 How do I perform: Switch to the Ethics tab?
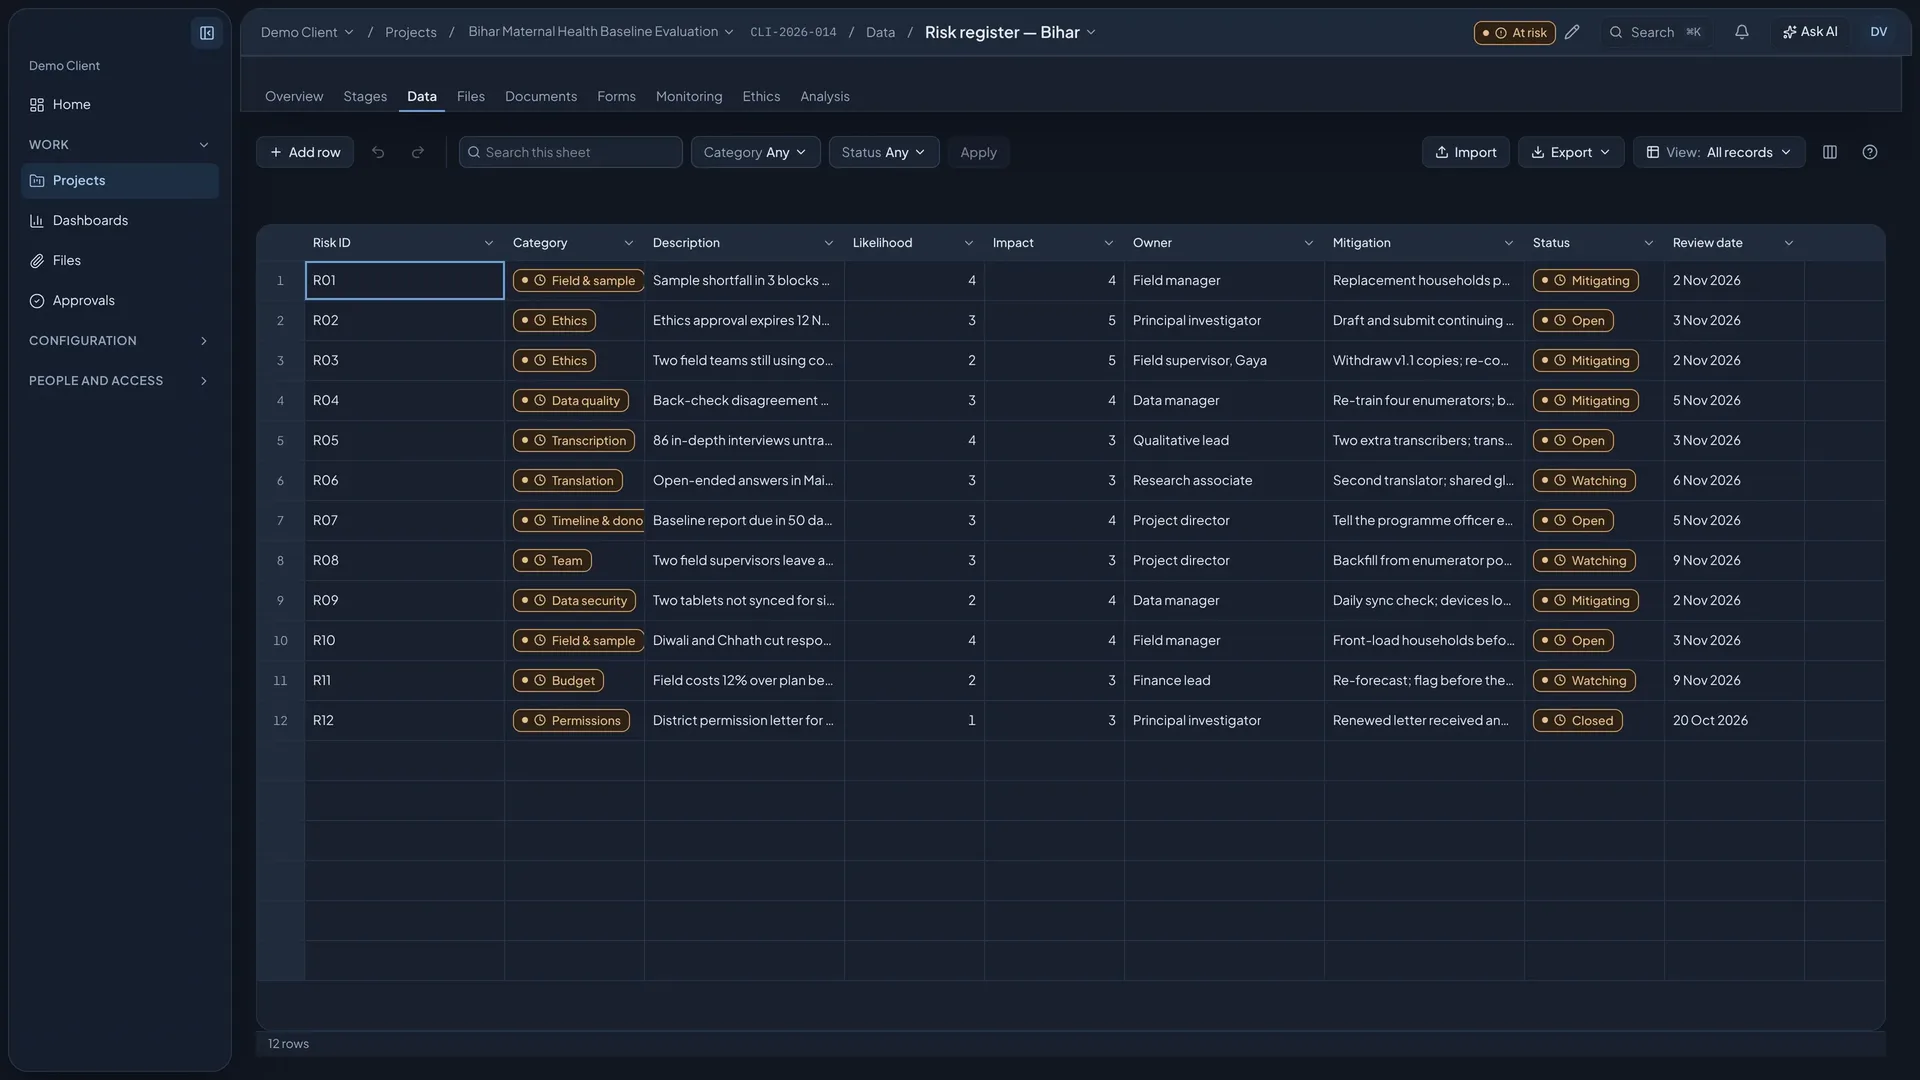[761, 97]
